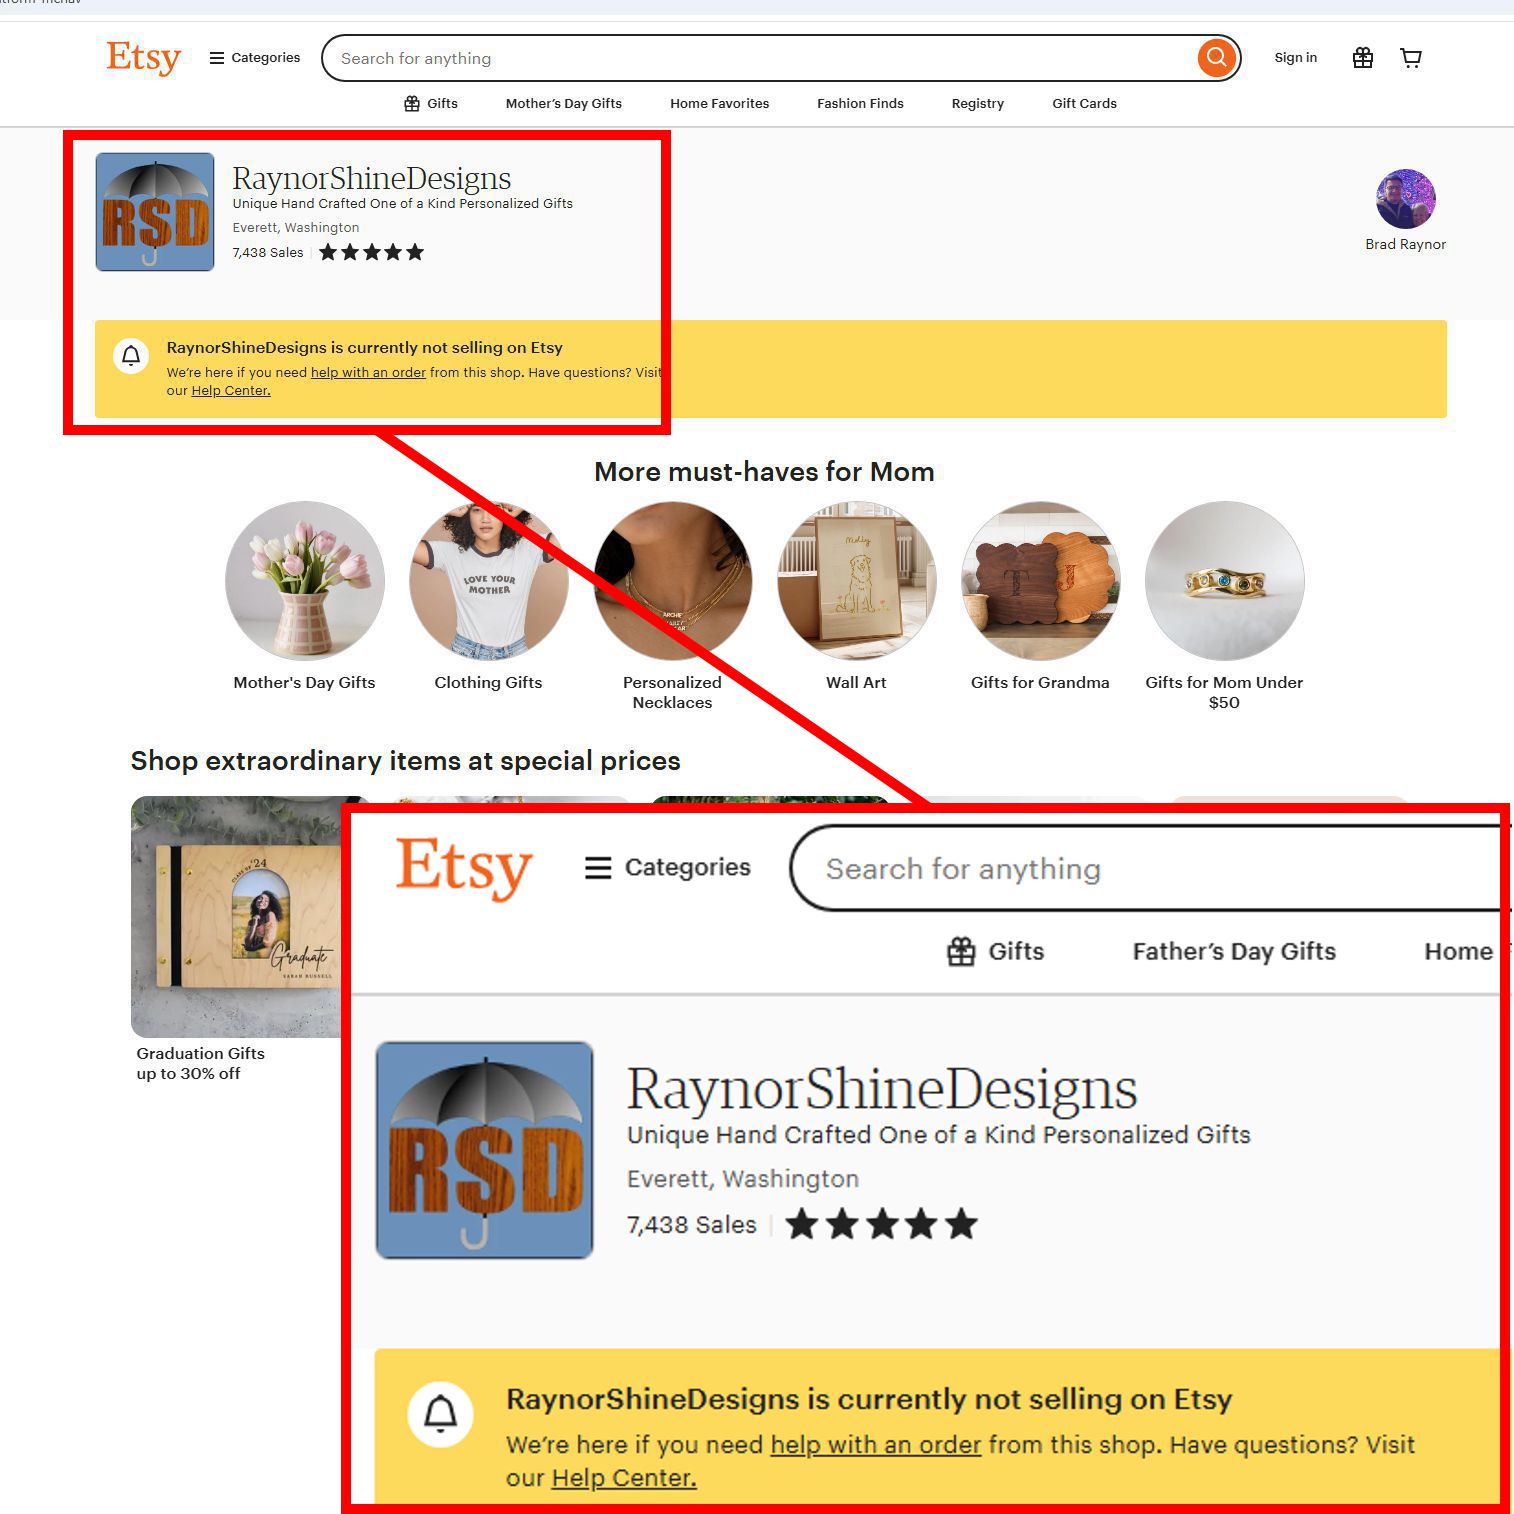
Task: Click the bell icon in yellow notice
Action: pos(131,355)
